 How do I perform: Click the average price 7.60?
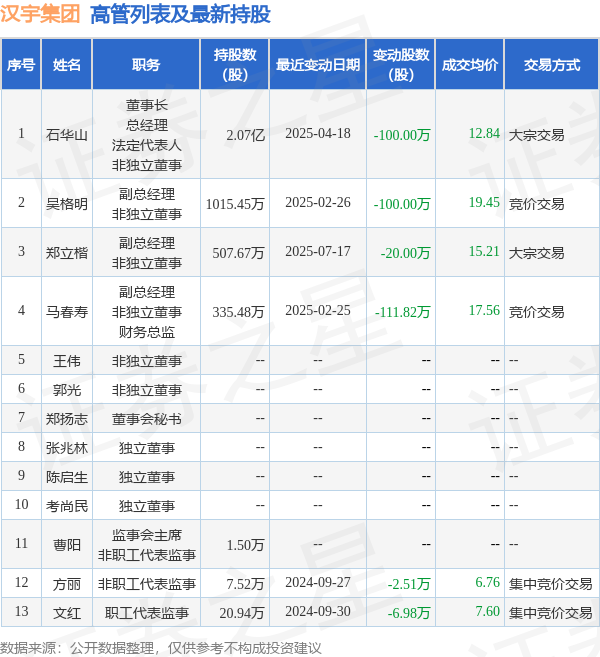(488, 612)
